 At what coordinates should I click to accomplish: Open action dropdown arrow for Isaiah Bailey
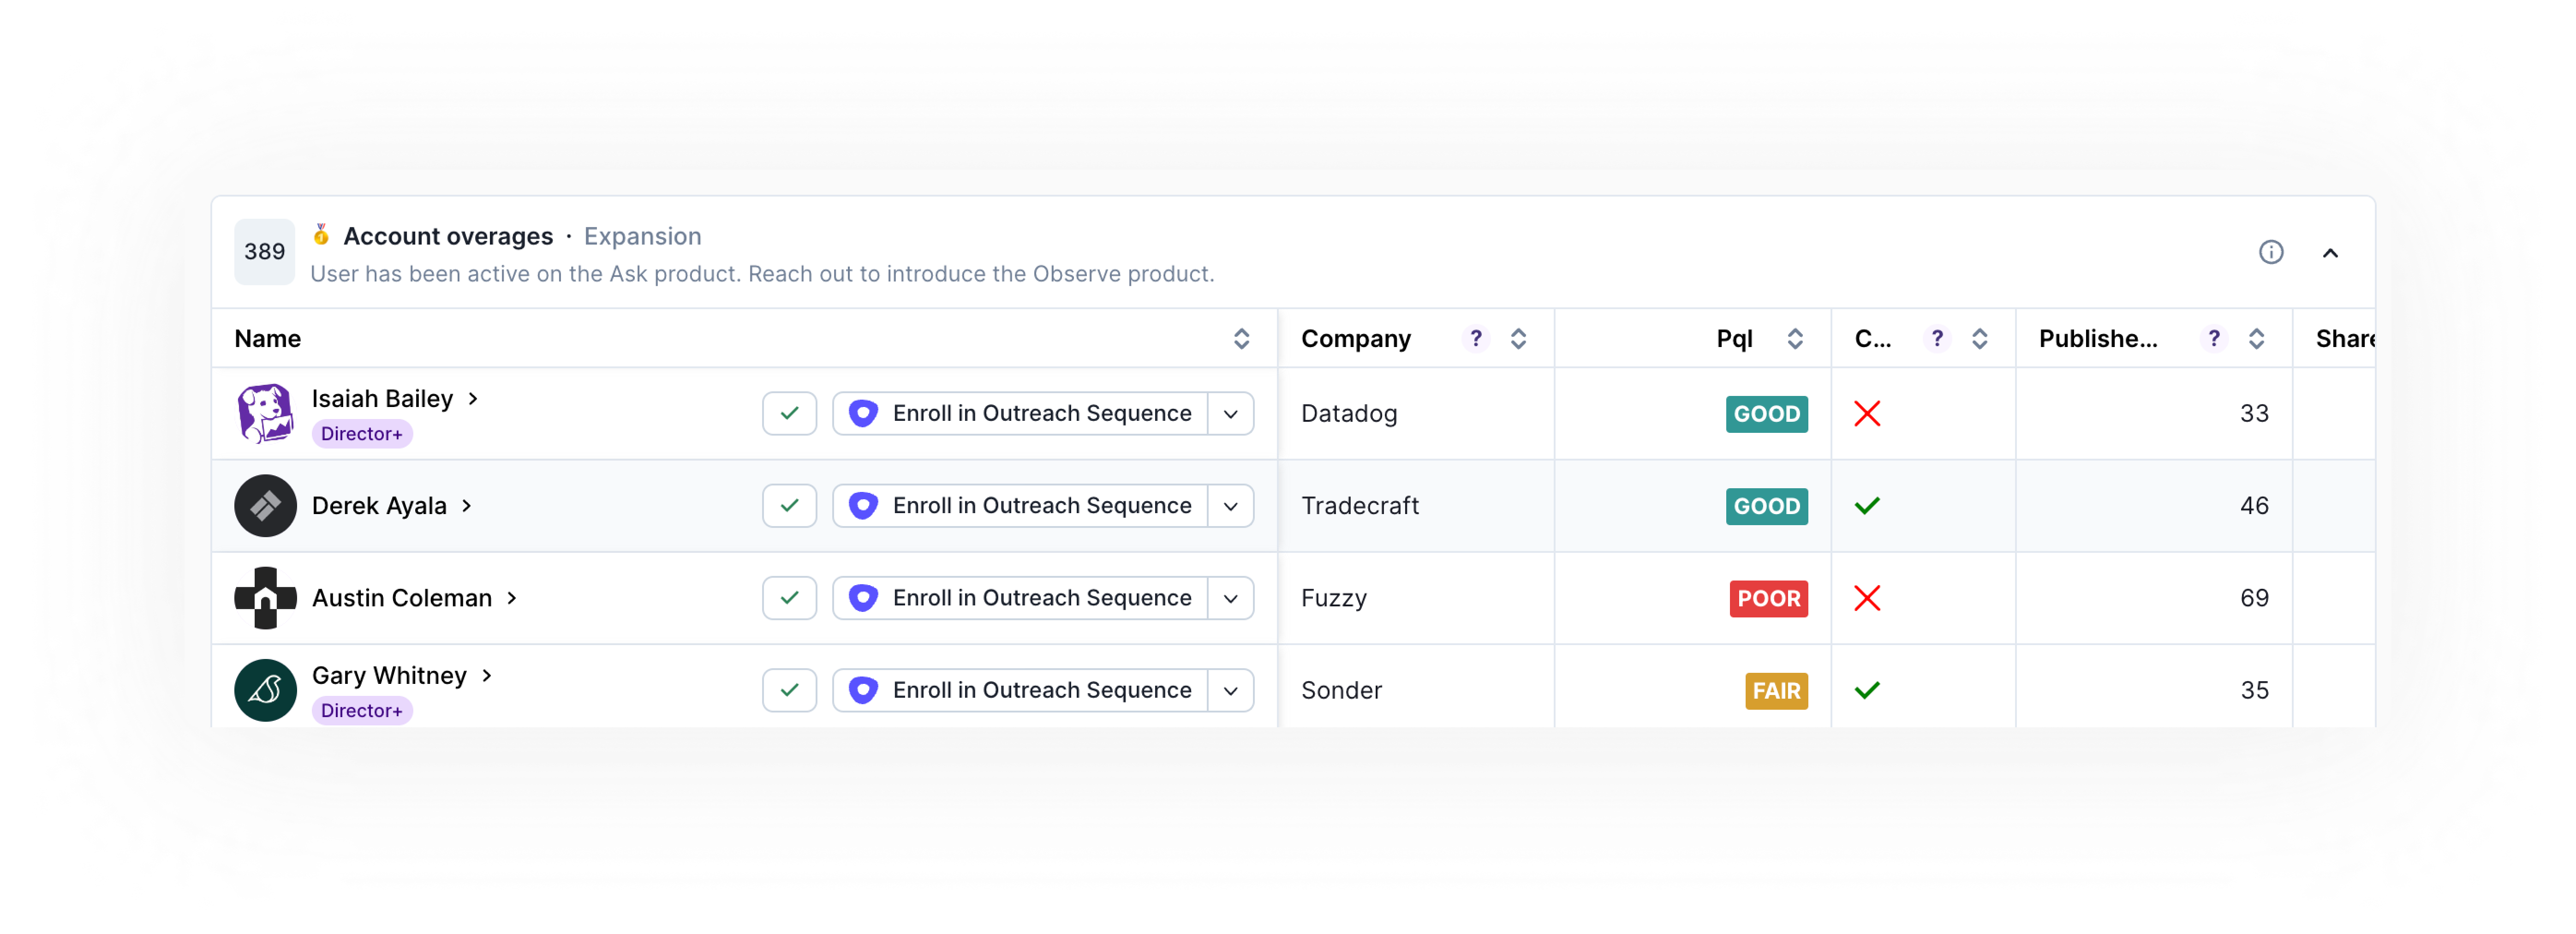click(x=1230, y=414)
